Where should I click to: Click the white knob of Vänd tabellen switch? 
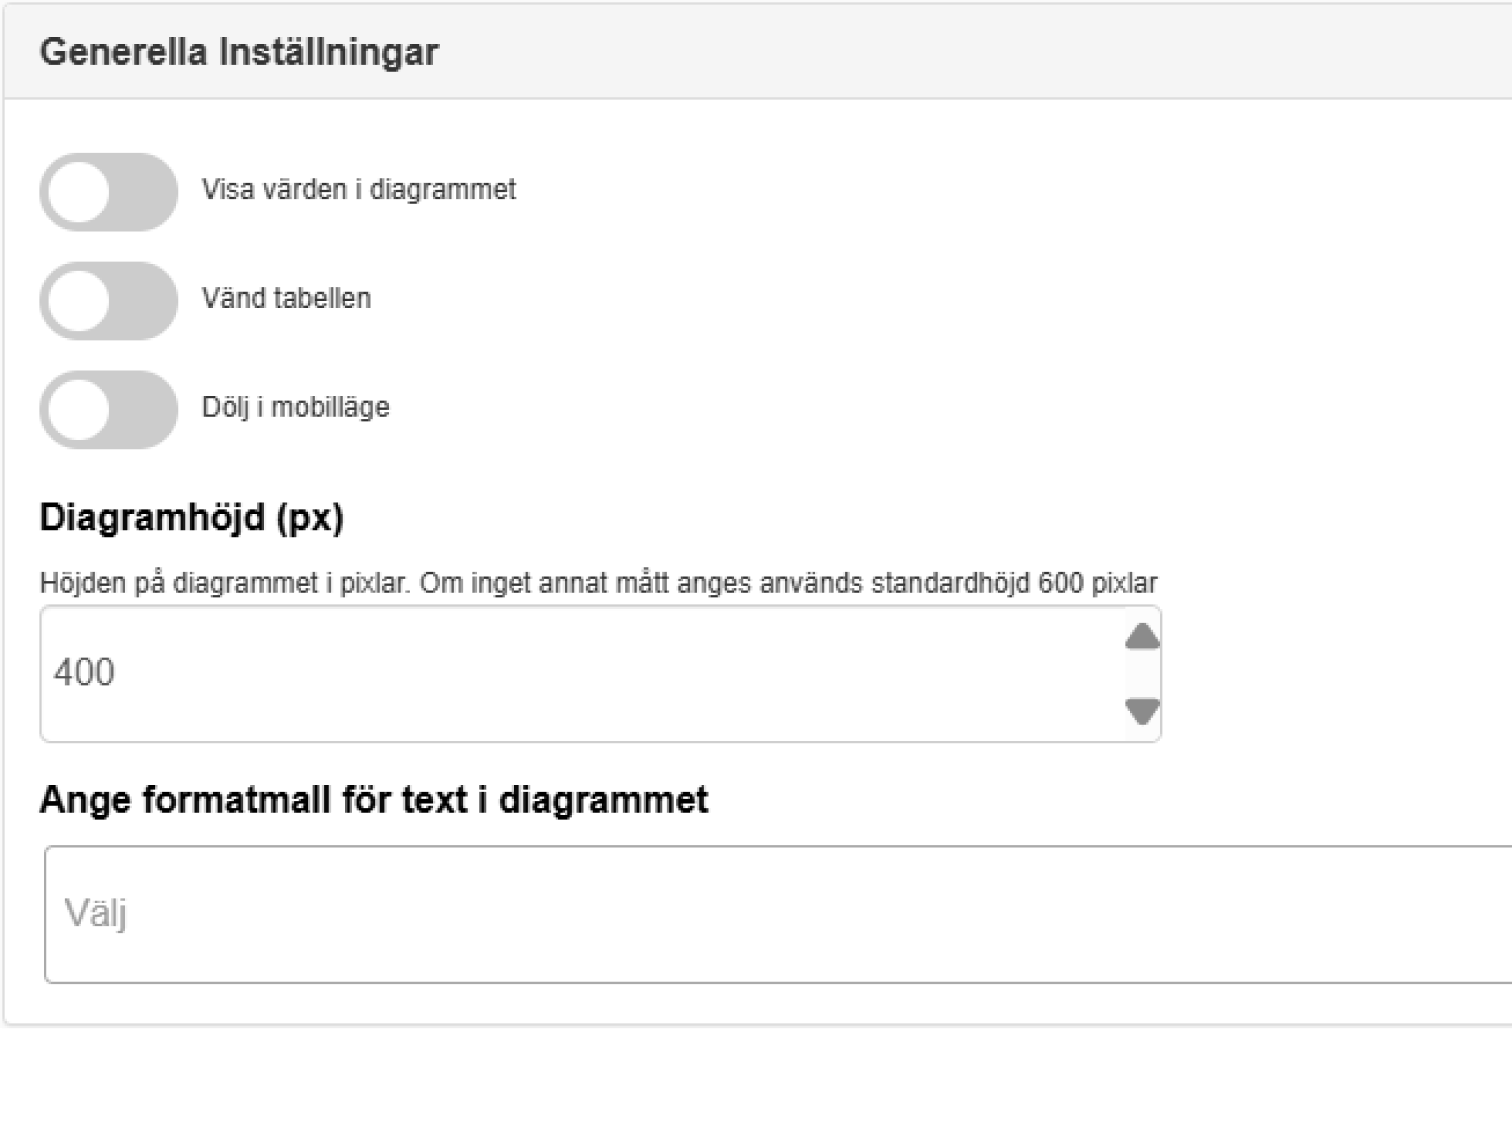79,300
